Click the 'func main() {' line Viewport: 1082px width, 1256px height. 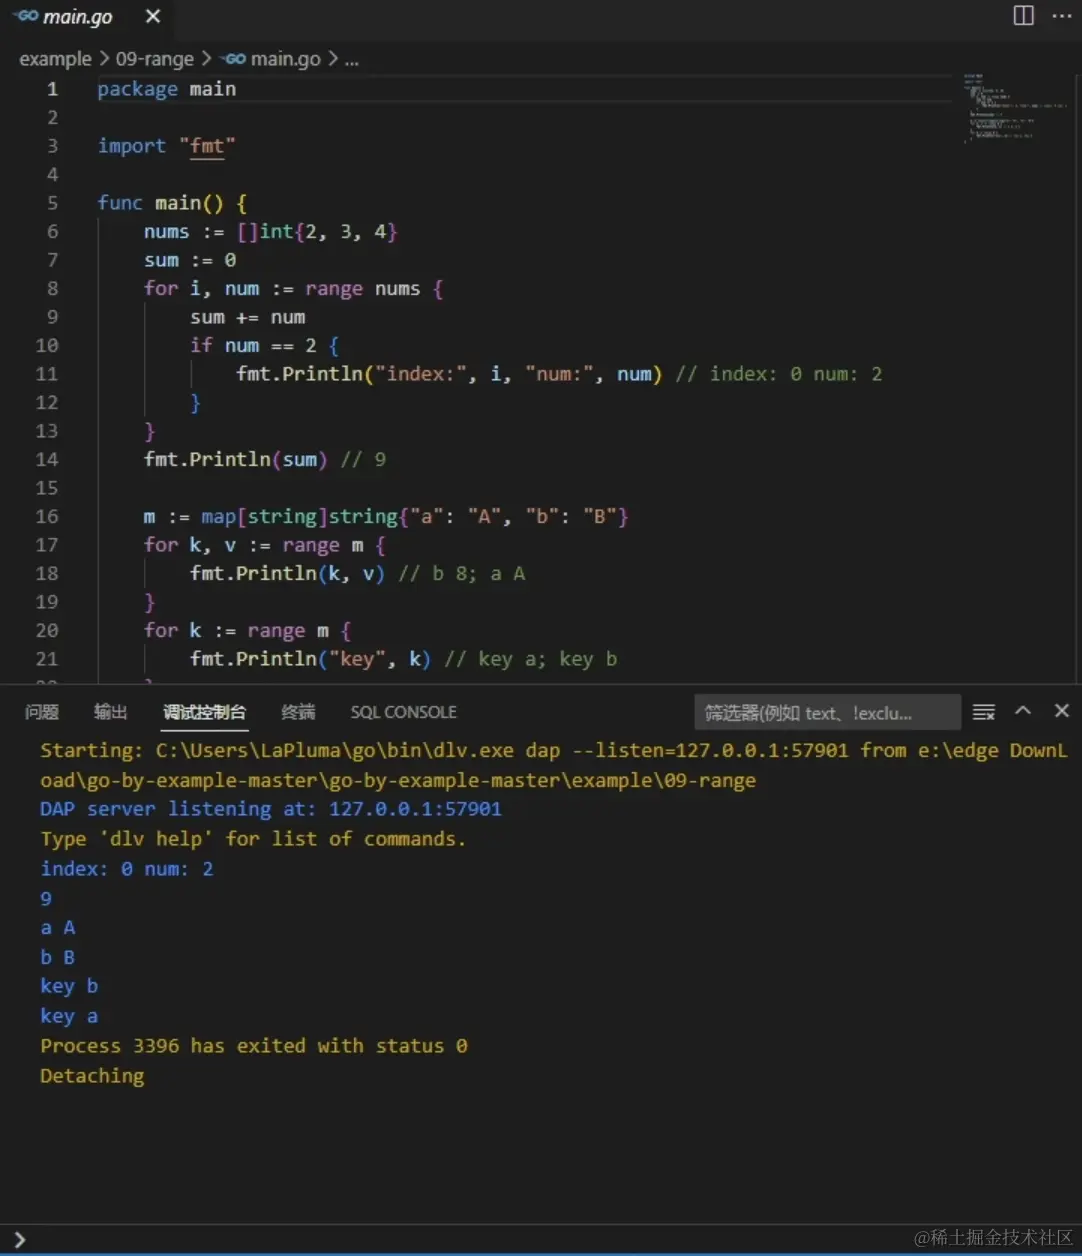coord(172,203)
